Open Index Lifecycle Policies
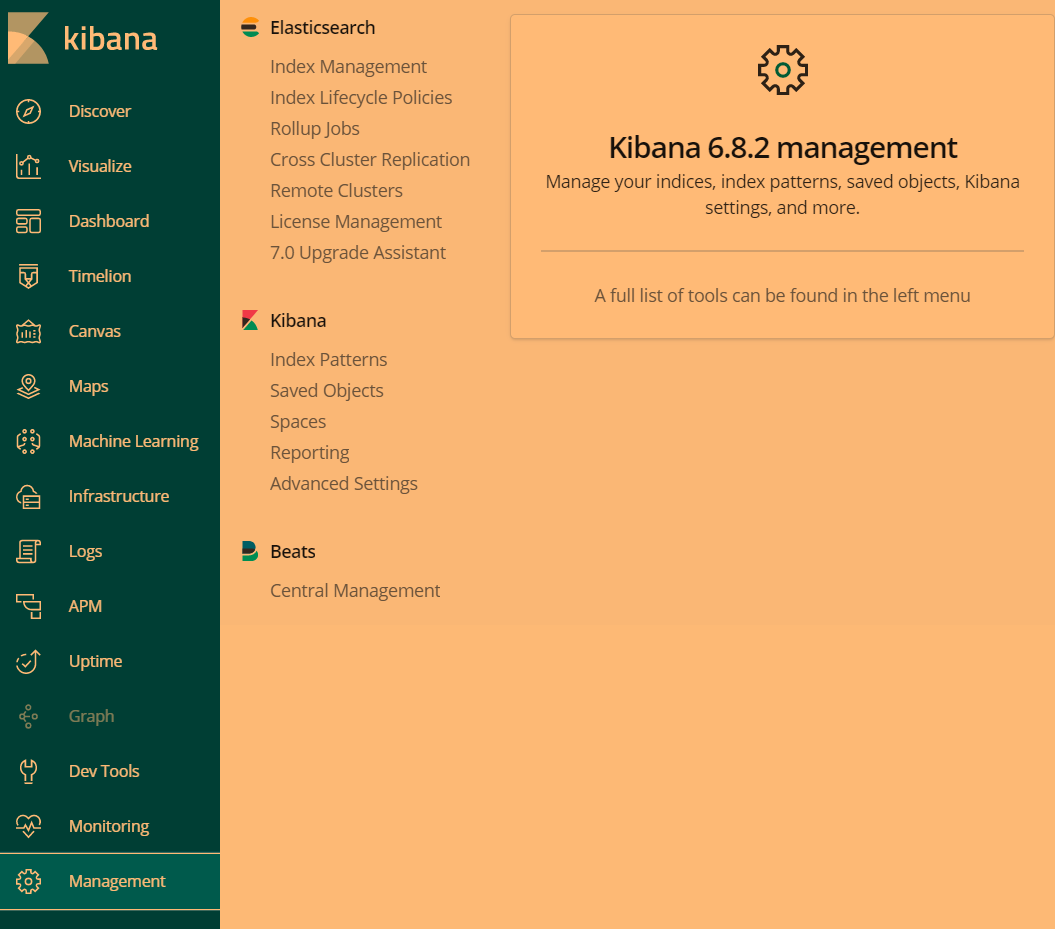Image resolution: width=1055 pixels, height=929 pixels. pos(361,98)
